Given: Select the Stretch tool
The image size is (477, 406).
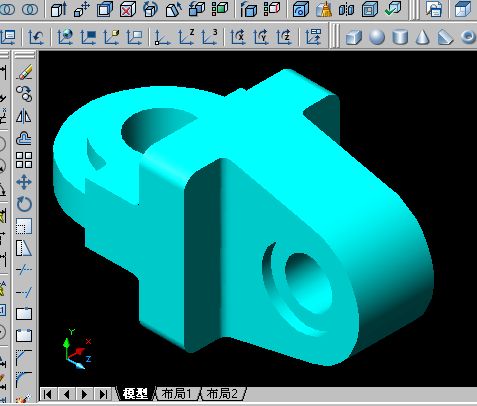Looking at the screenshot, I should [24, 248].
